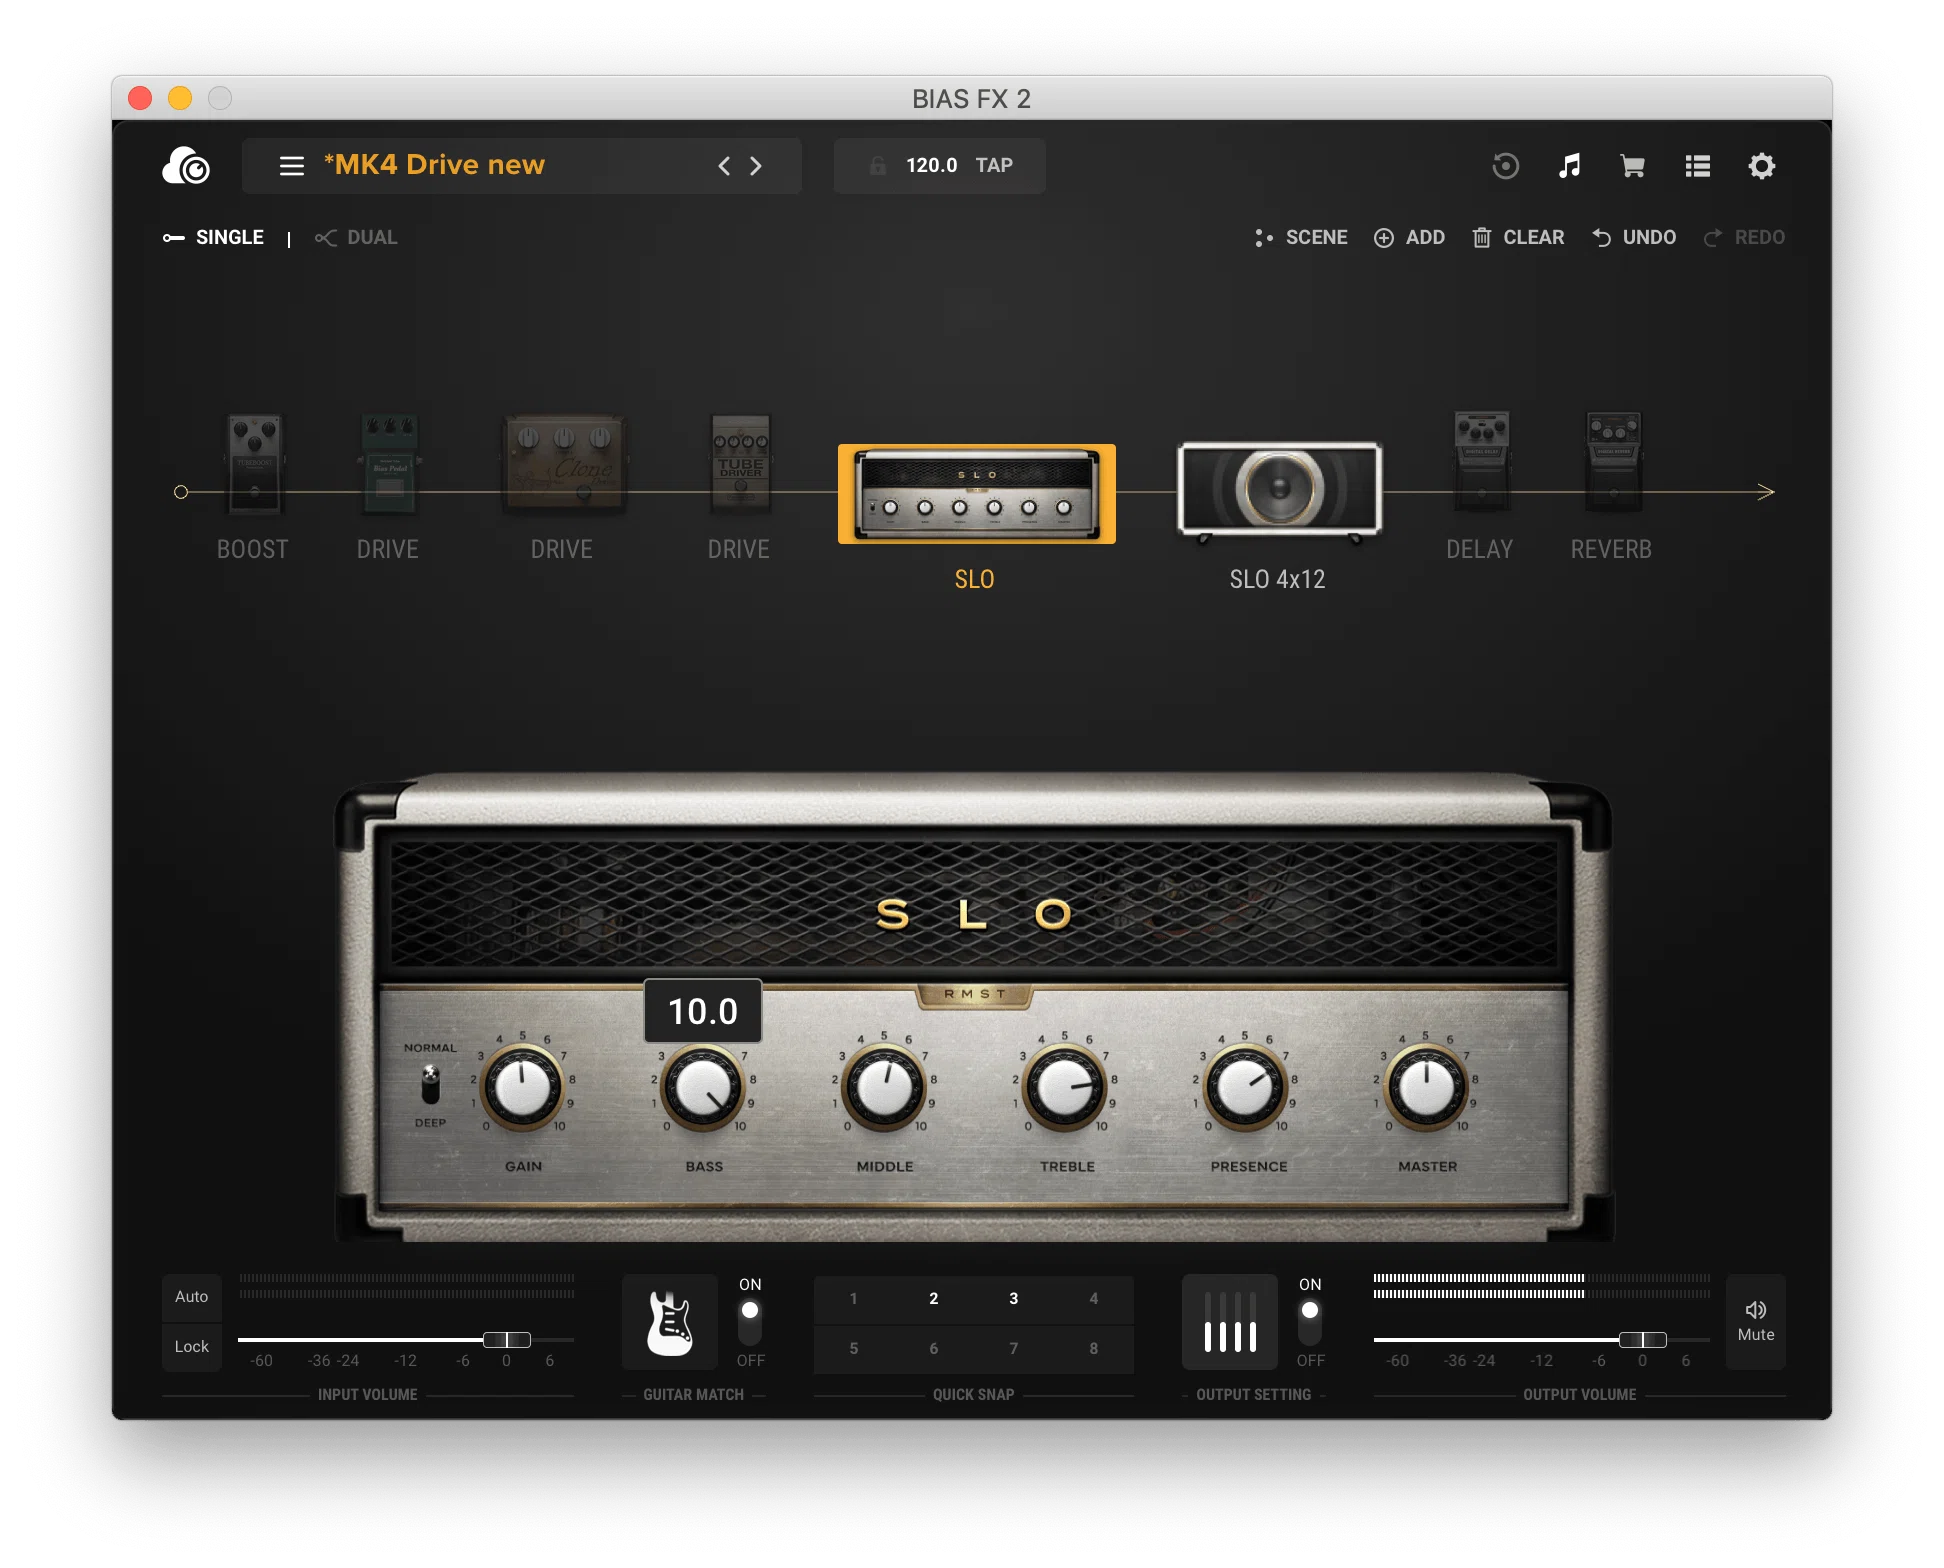Open the preset list hamburger menu

[291, 166]
